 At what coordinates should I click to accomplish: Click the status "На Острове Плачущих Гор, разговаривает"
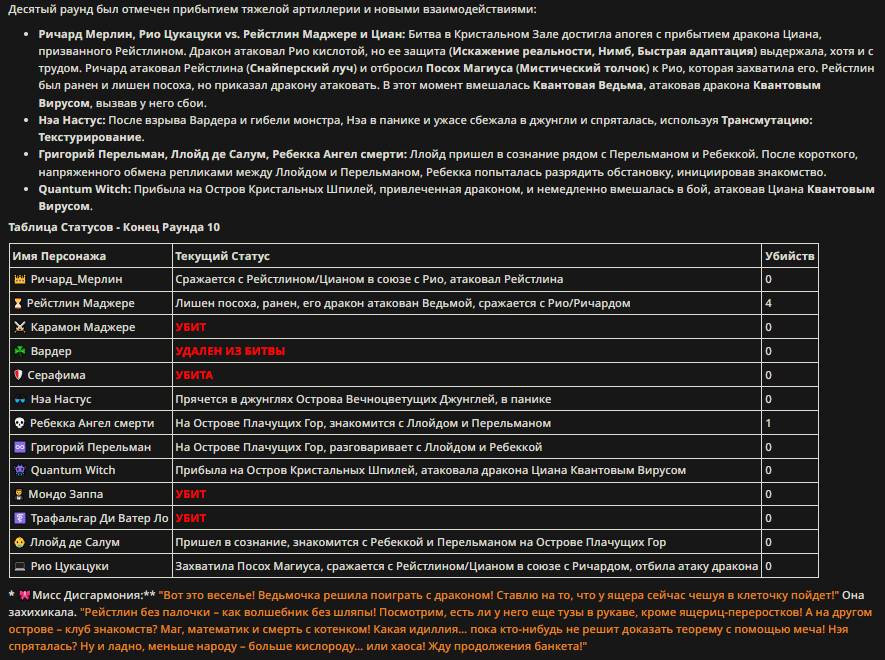[358, 447]
